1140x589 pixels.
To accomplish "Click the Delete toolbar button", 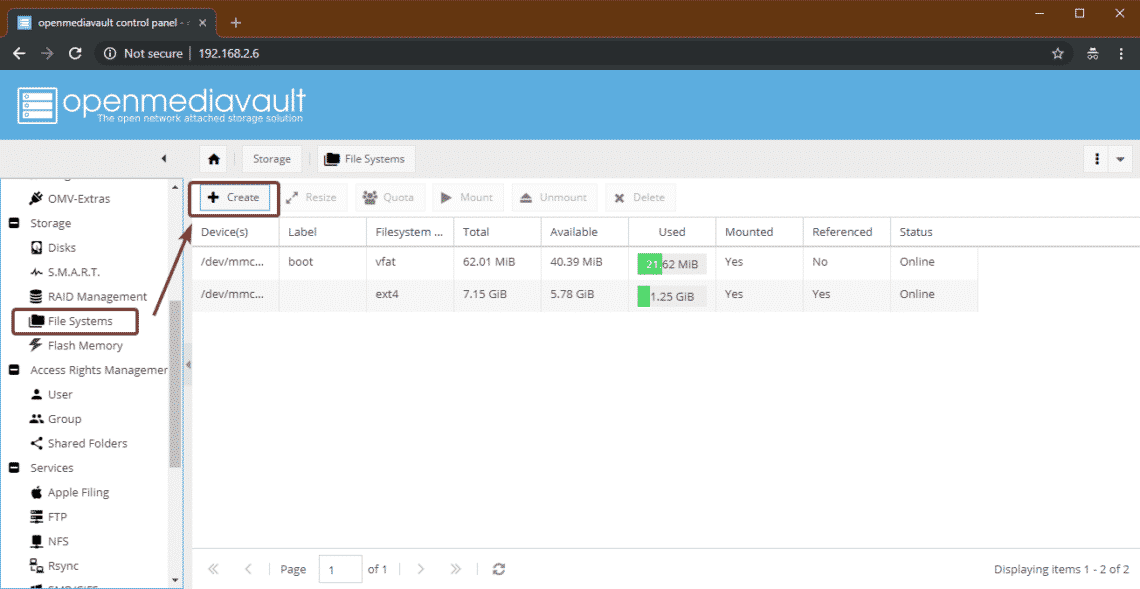I will (640, 197).
